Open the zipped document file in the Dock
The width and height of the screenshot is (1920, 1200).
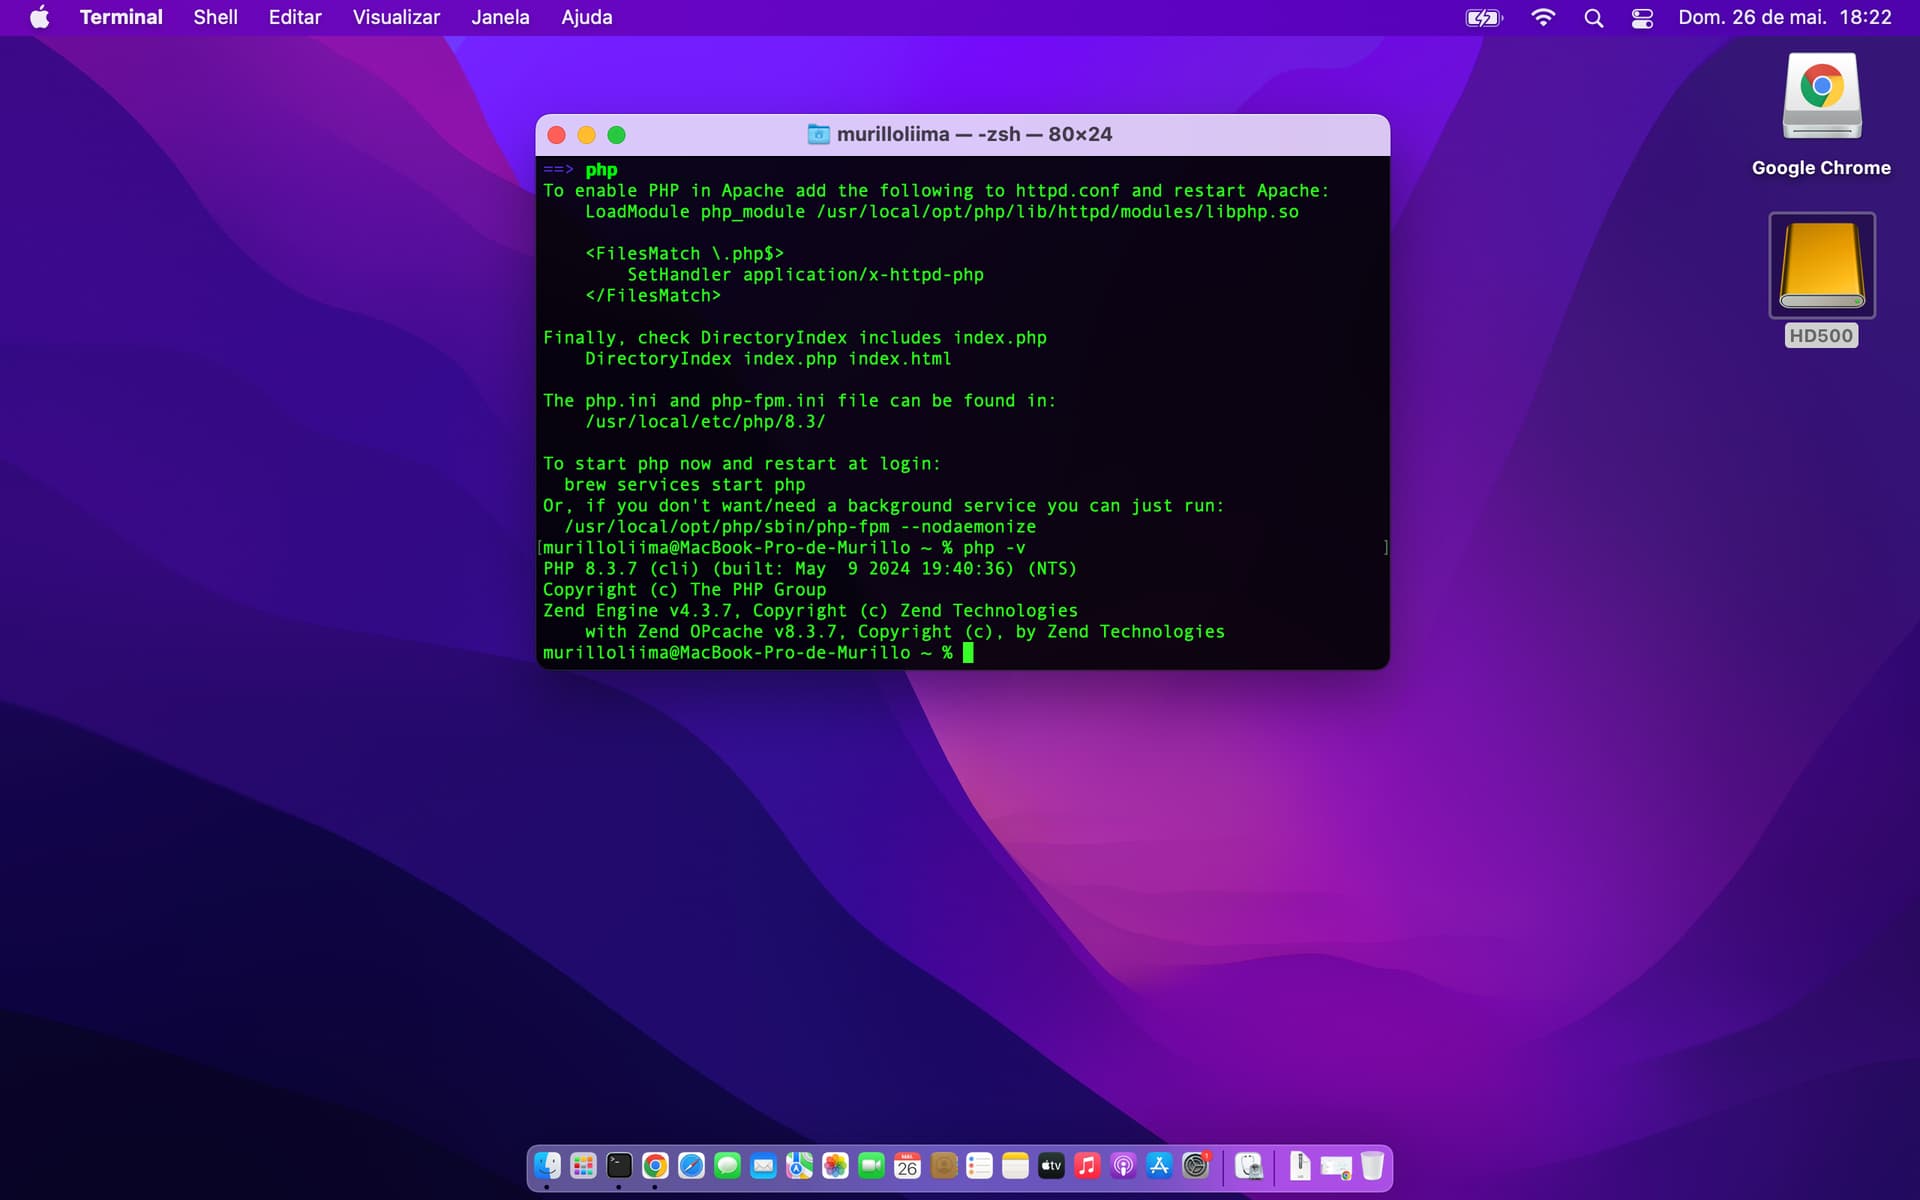point(1300,1166)
